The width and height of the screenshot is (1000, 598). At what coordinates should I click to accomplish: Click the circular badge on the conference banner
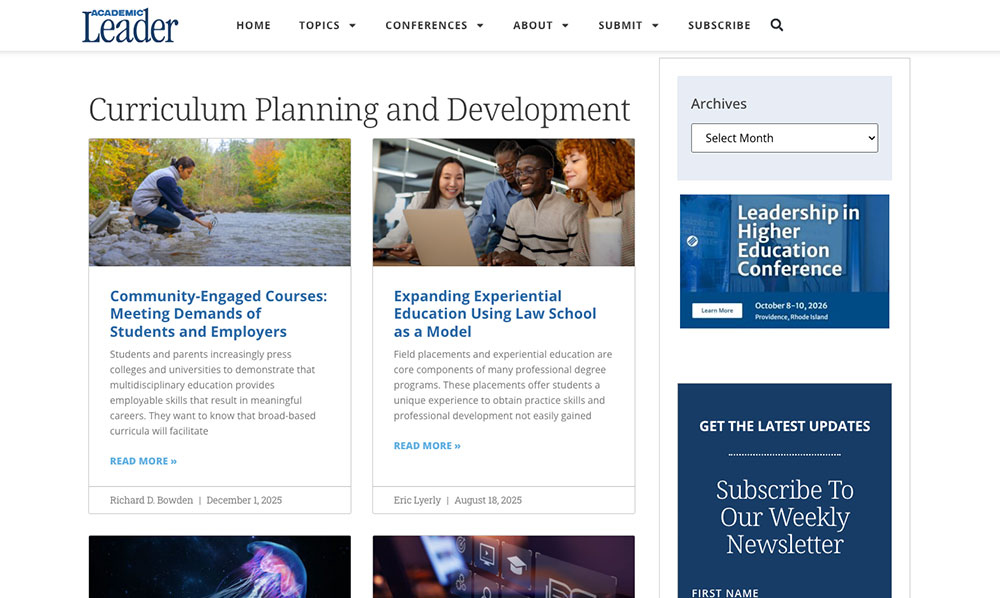[x=691, y=241]
